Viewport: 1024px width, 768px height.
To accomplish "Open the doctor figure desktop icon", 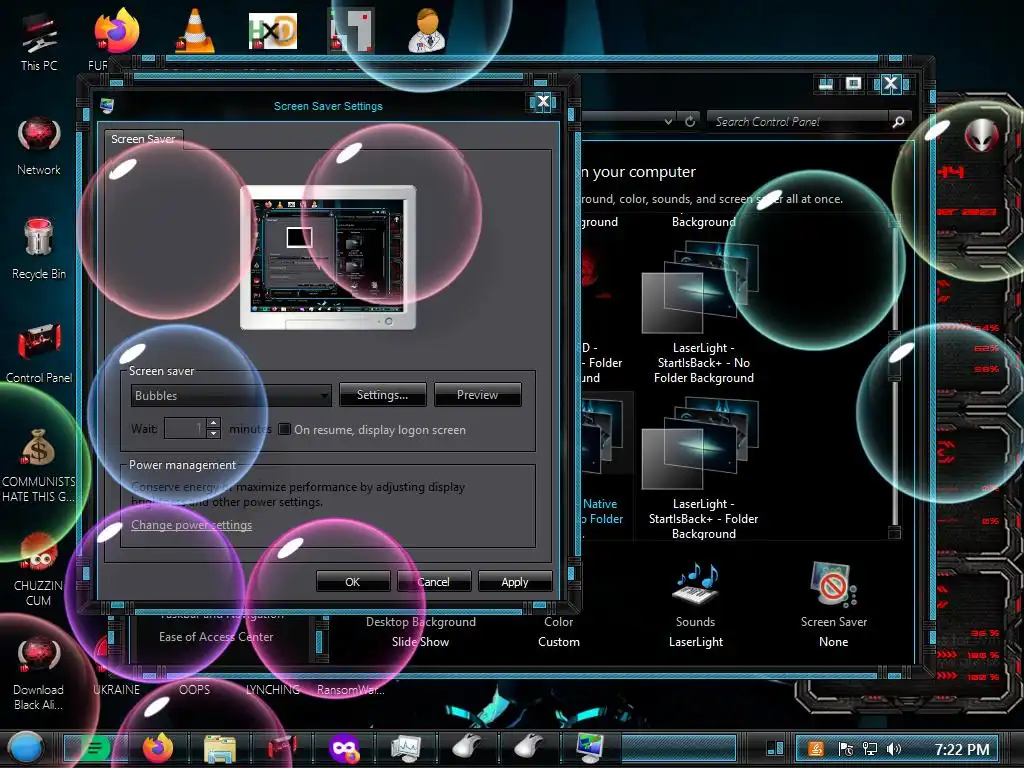I will [428, 31].
